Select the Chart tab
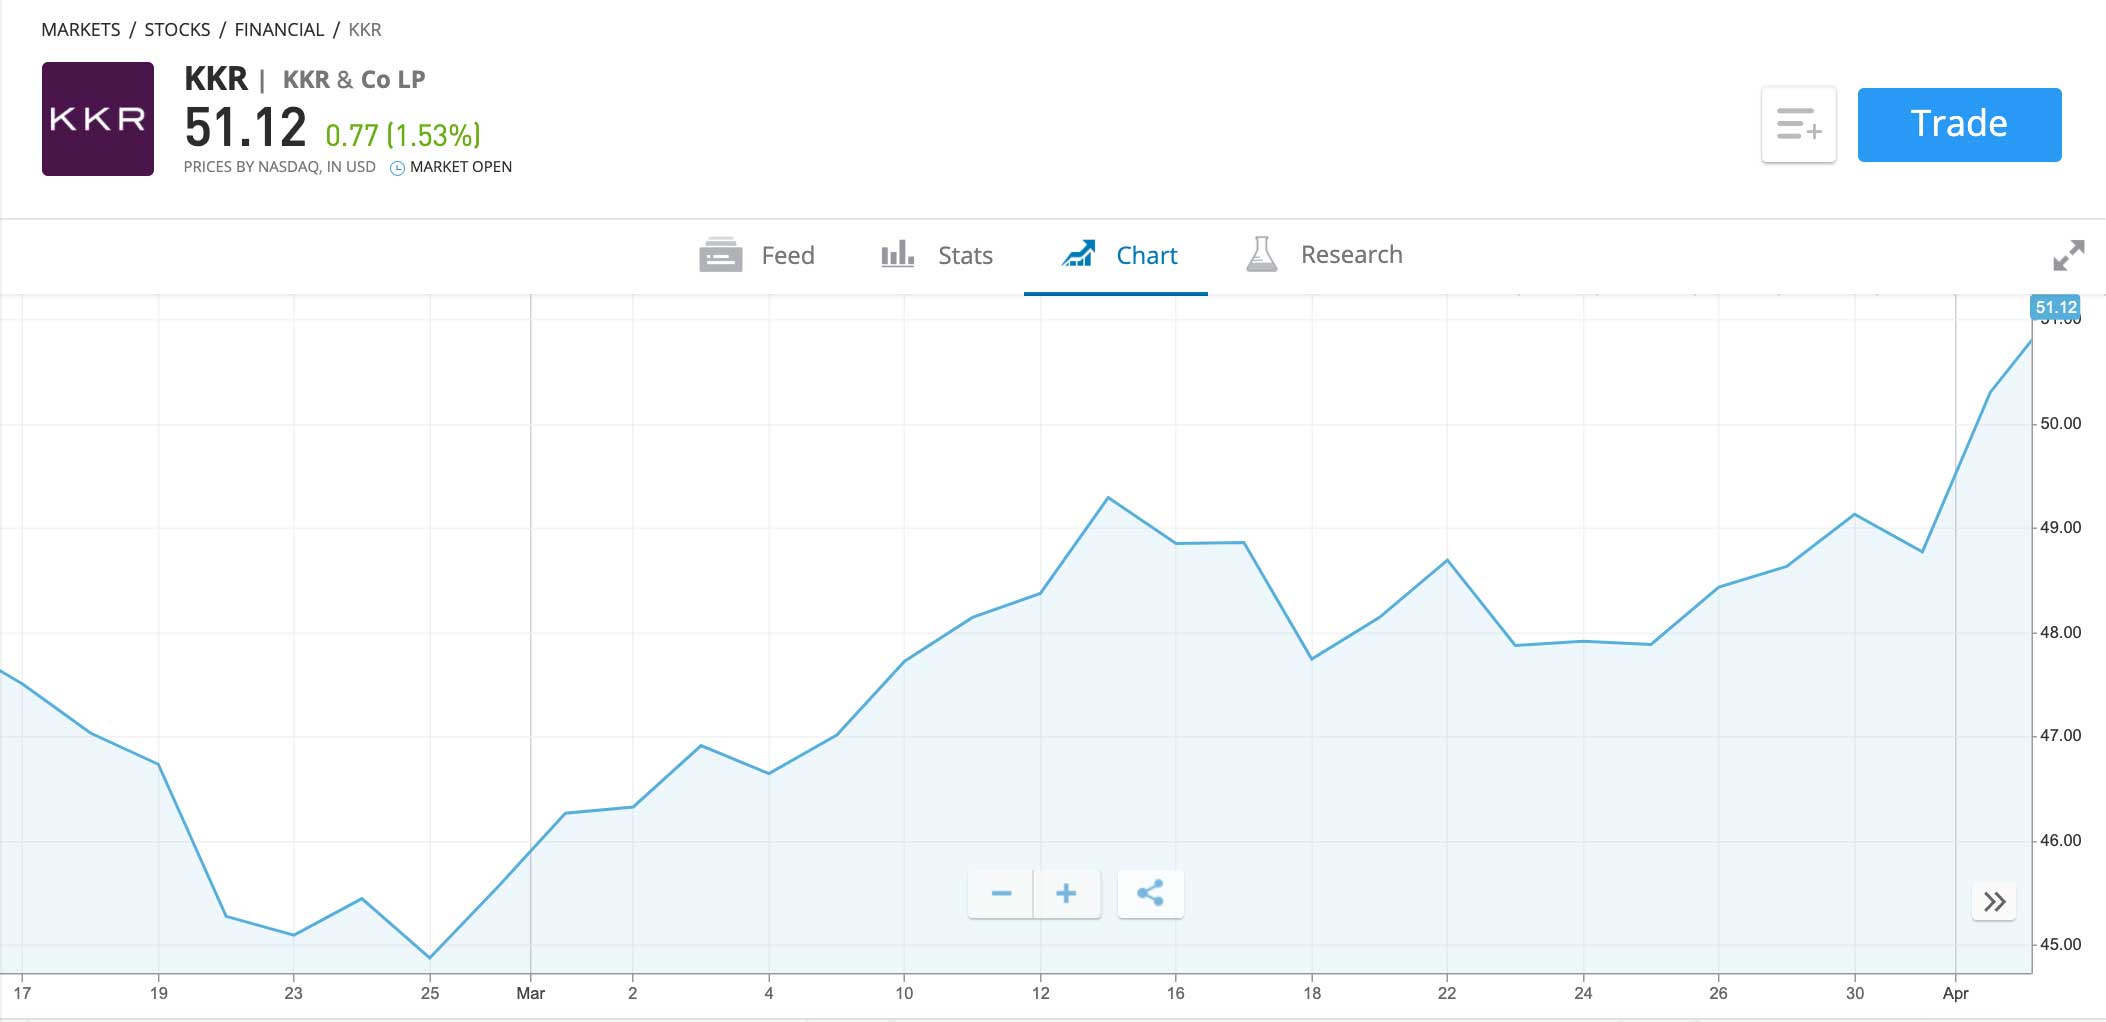The height and width of the screenshot is (1022, 2106). pos(1116,255)
